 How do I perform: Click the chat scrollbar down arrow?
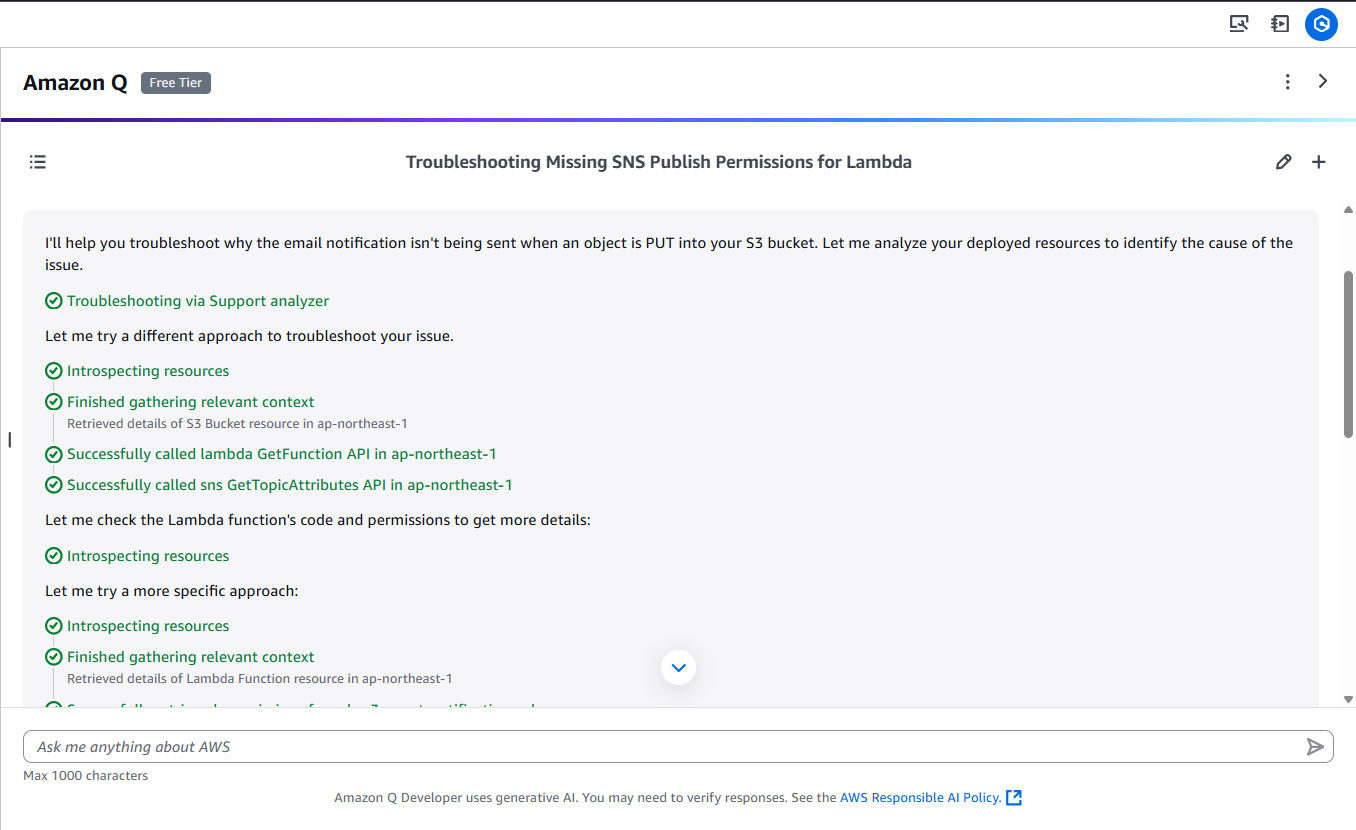tap(1348, 699)
